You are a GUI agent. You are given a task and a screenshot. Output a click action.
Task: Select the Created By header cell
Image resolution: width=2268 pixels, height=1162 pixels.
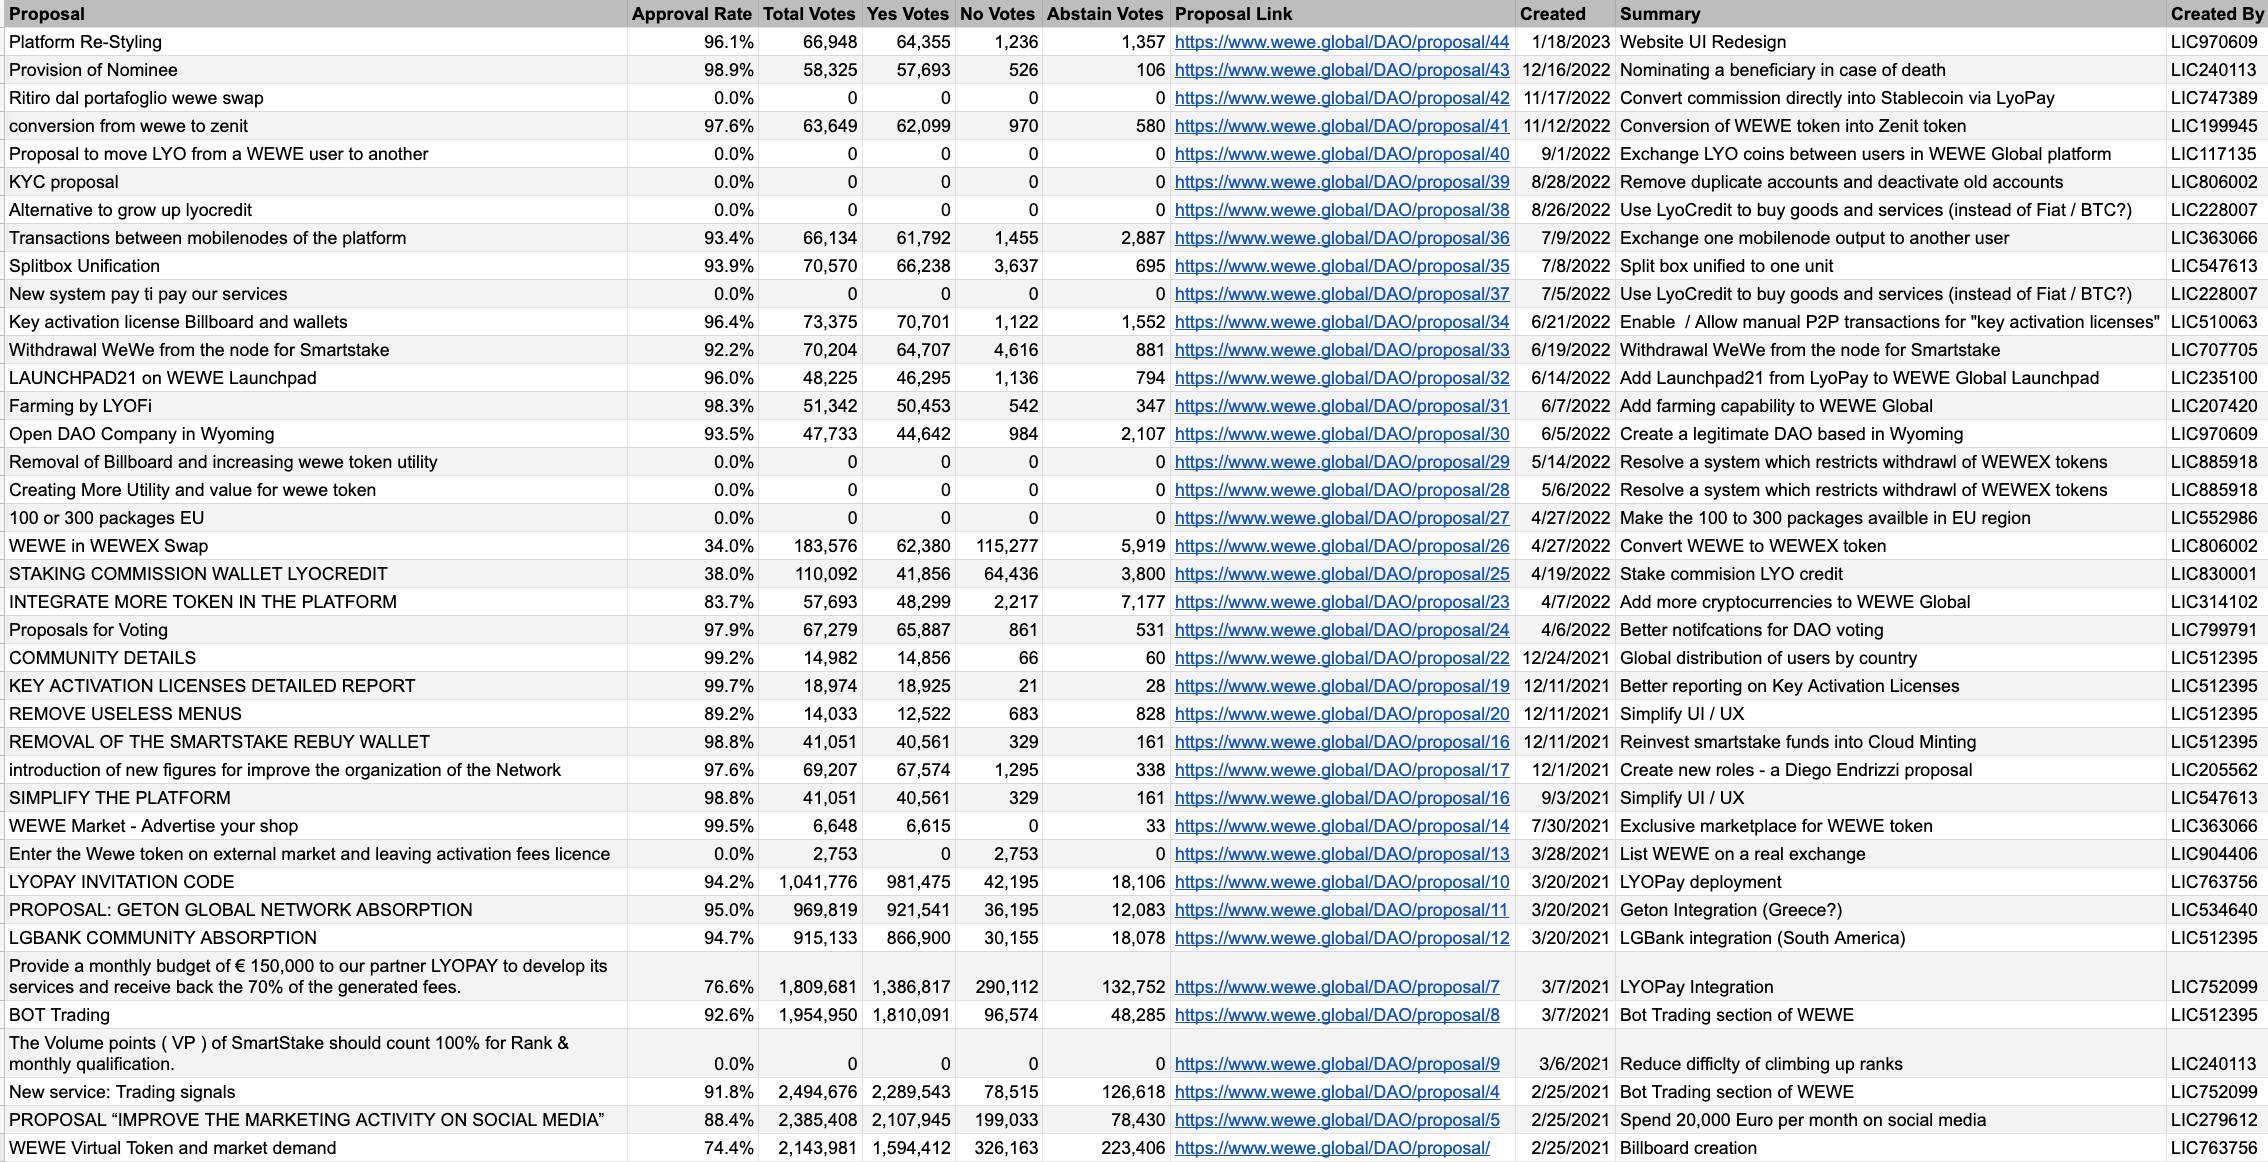tap(2216, 14)
